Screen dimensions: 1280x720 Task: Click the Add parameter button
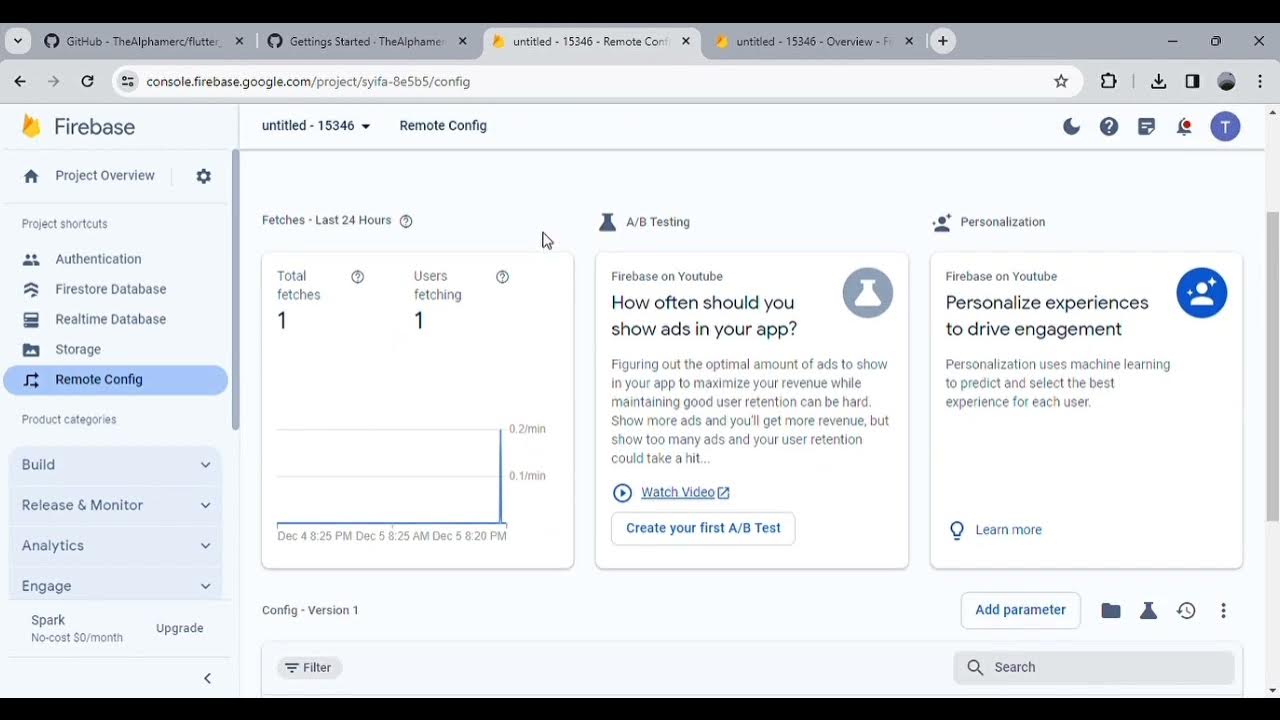pyautogui.click(x=1020, y=610)
